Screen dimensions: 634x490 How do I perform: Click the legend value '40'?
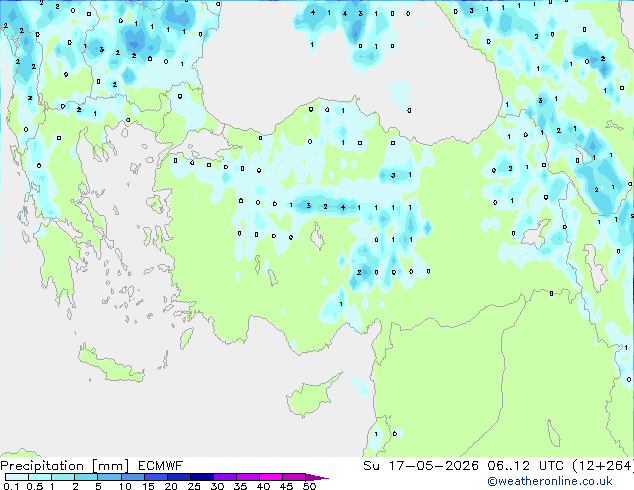tap(263, 486)
